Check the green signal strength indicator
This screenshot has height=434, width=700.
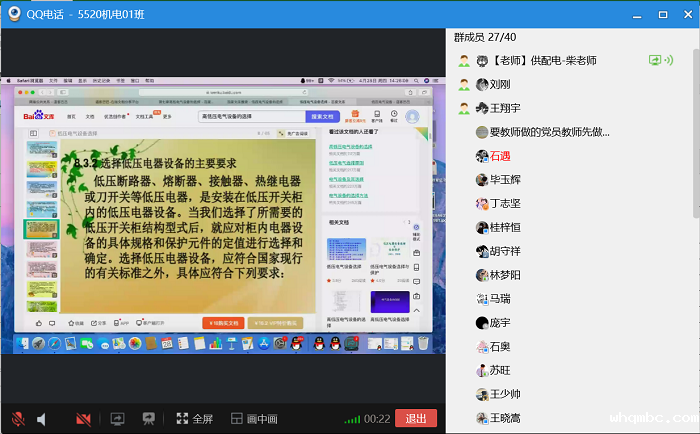tap(352, 419)
